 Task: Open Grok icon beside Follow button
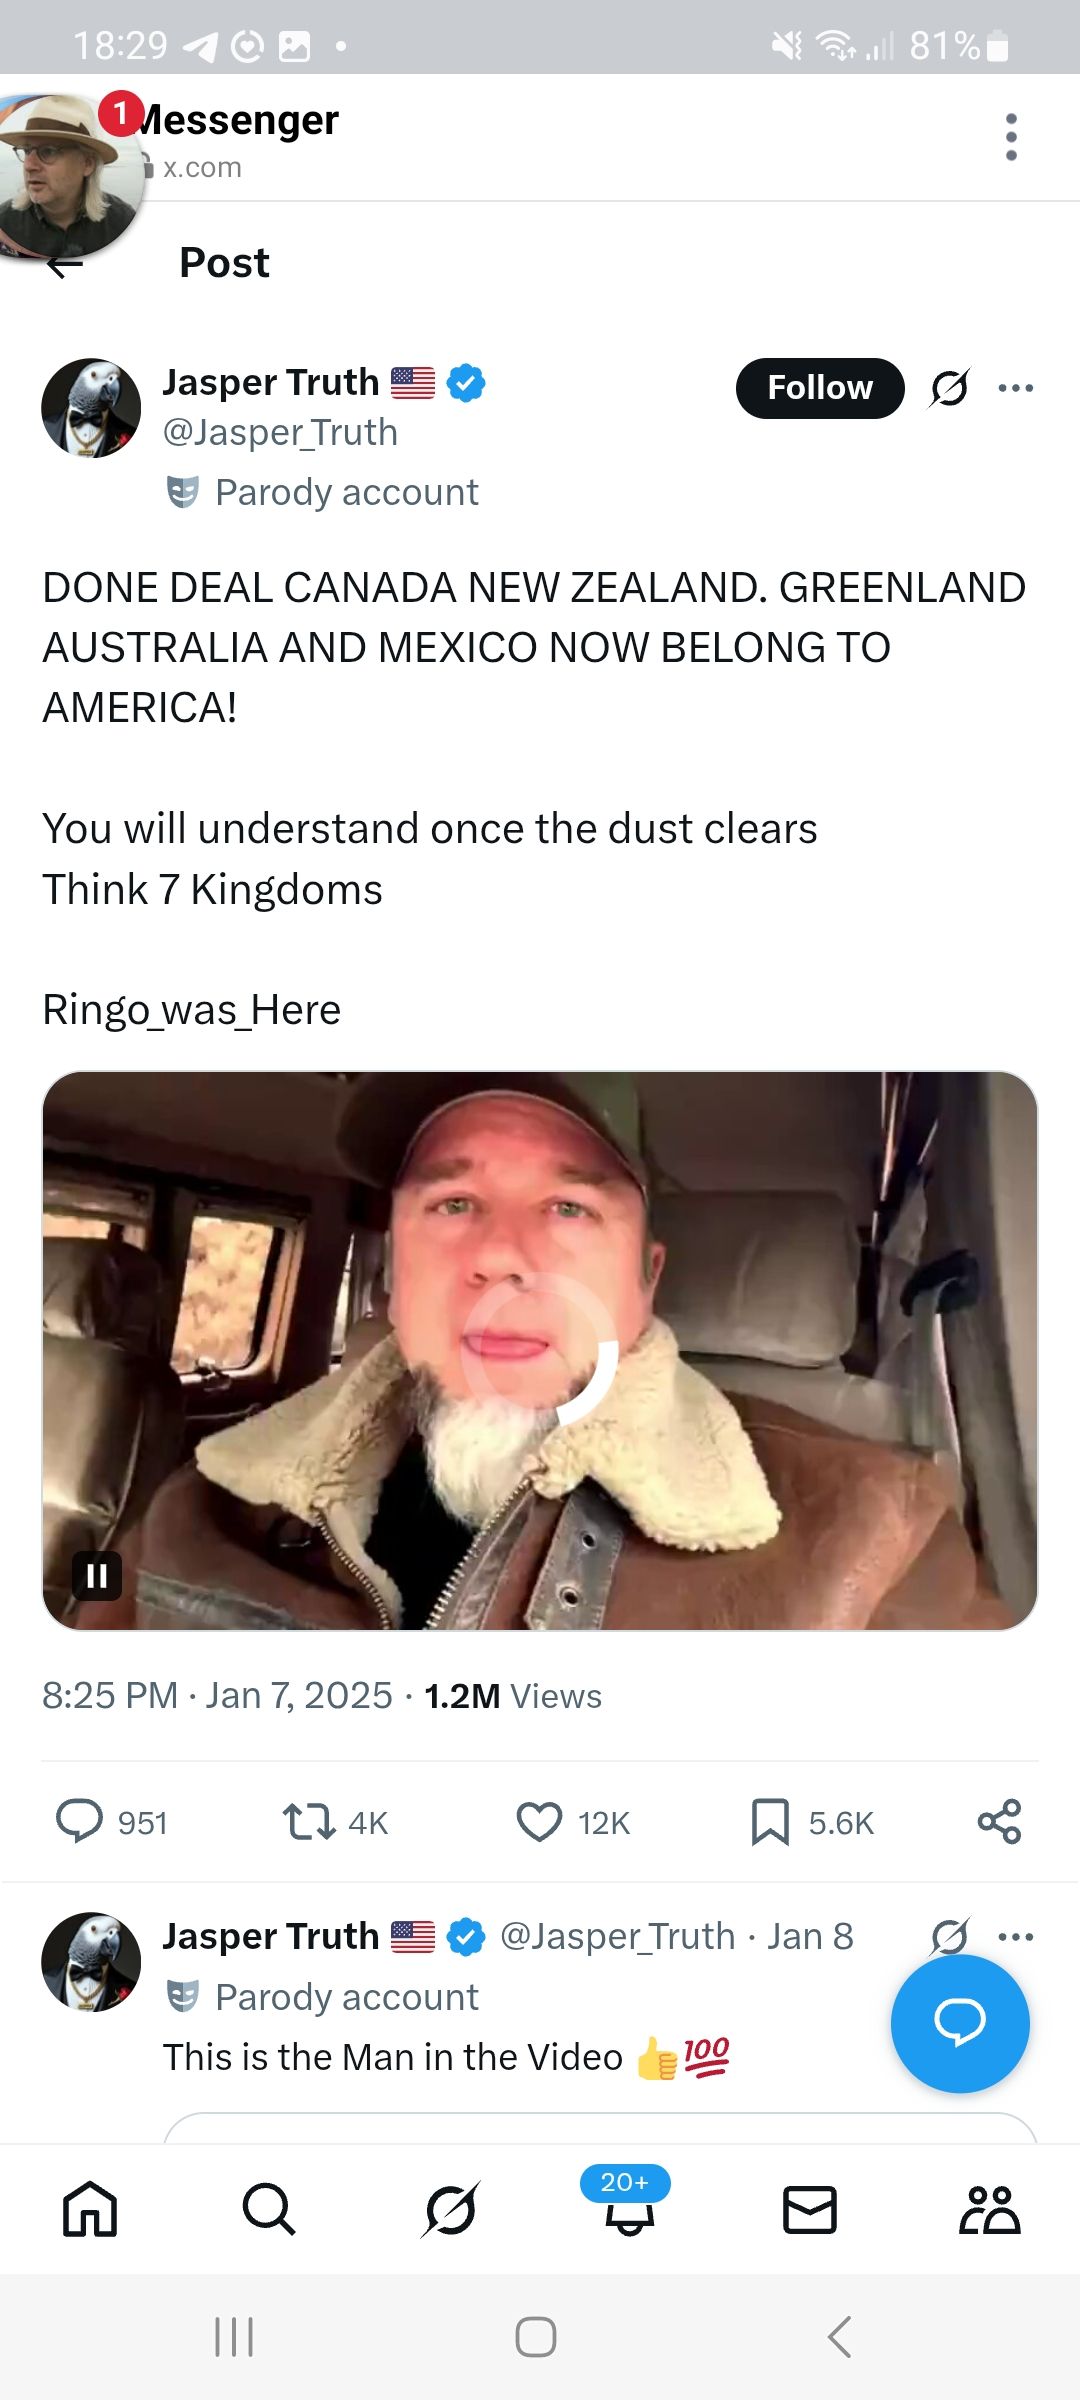pyautogui.click(x=949, y=388)
